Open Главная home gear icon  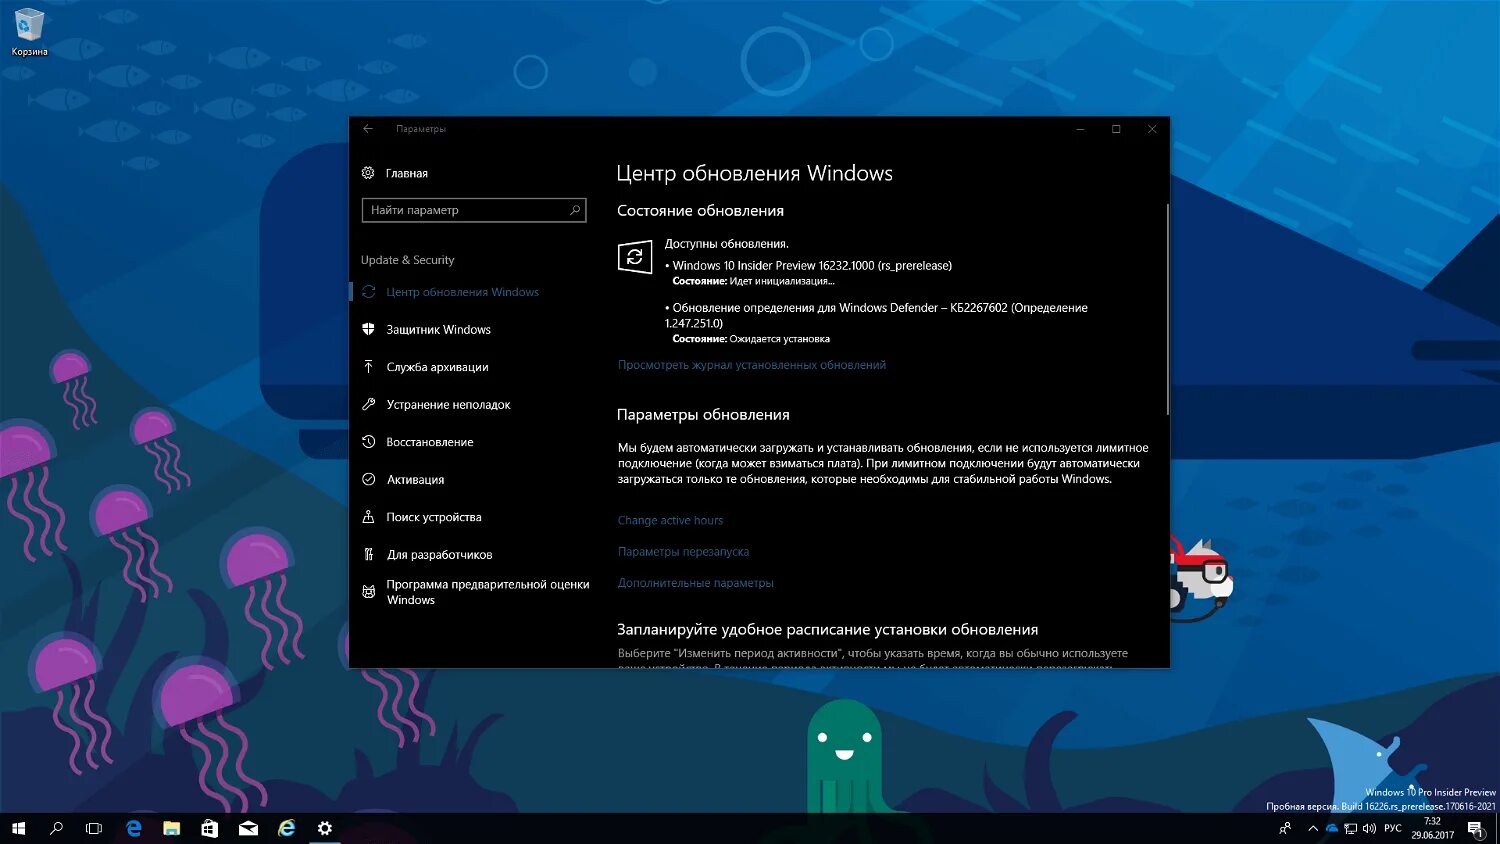coord(368,173)
